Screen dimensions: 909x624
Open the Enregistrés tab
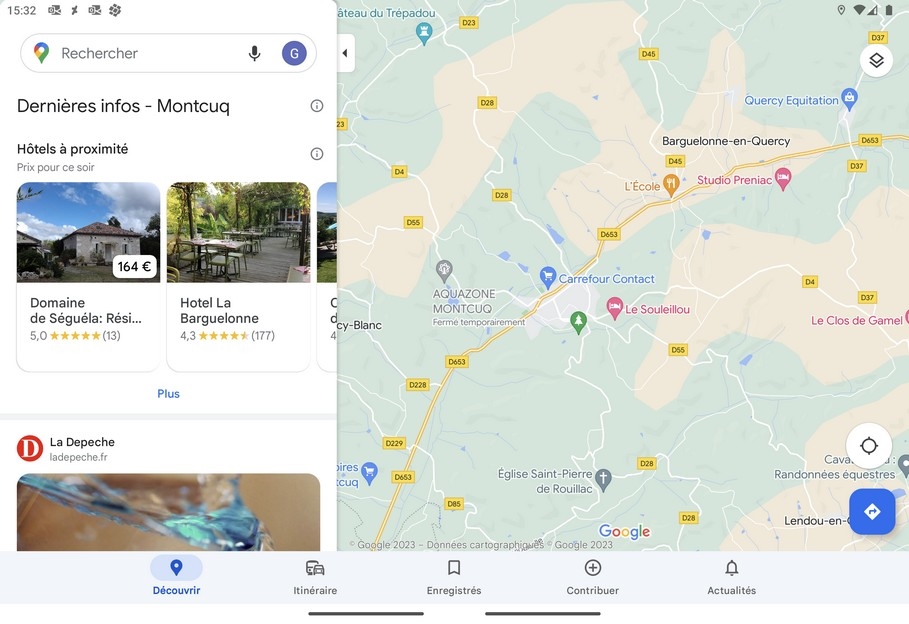pyautogui.click(x=454, y=576)
